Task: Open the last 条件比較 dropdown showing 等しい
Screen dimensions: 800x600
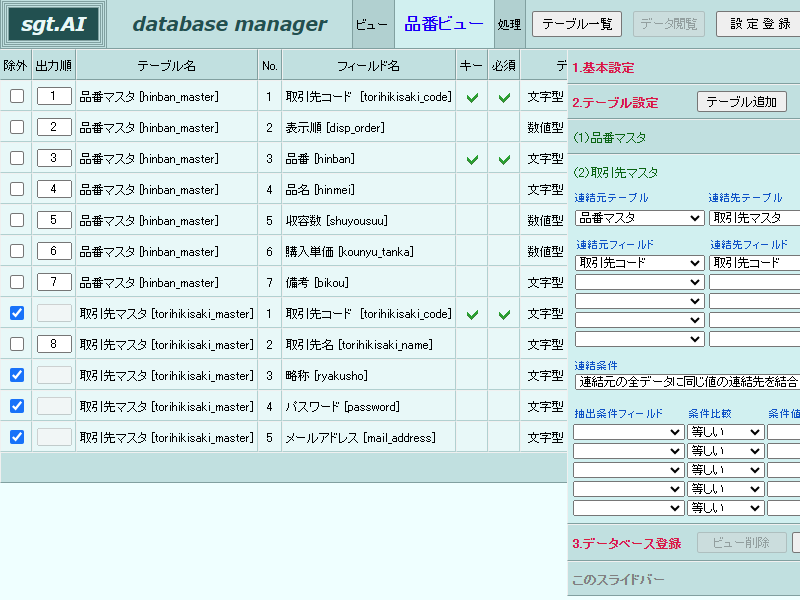Action: point(725,508)
